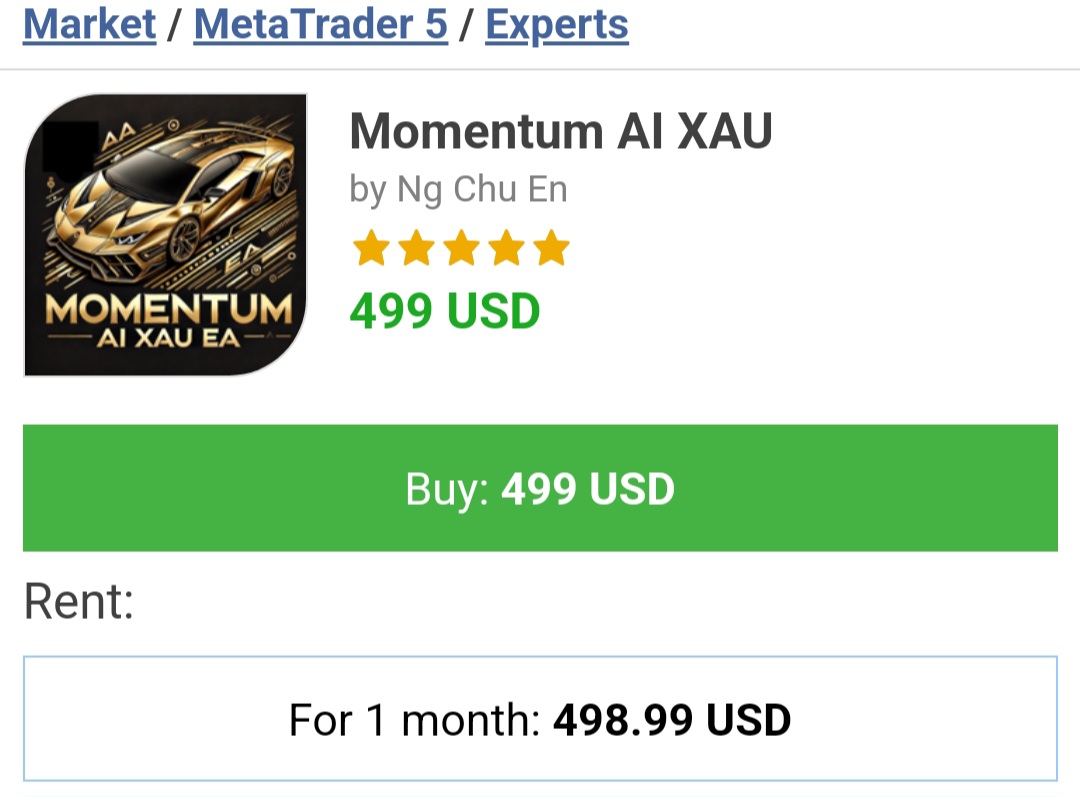Click the gold car in the product logo
Image resolution: width=1080 pixels, height=797 pixels.
(x=180, y=200)
